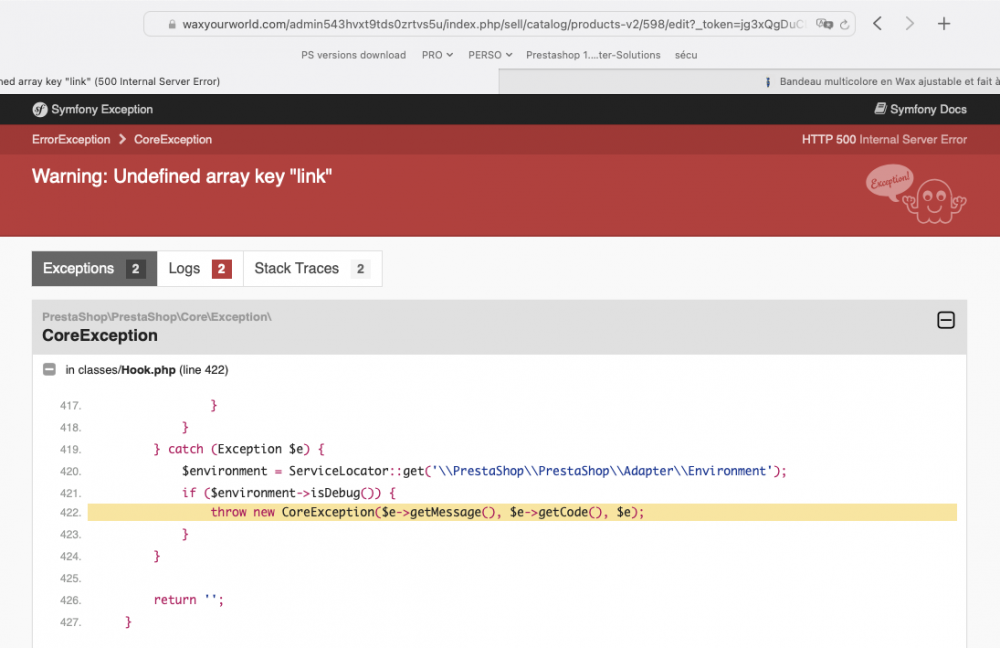Click the Symfony ghost exception illustration
The width and height of the screenshot is (1000, 648).
click(x=916, y=195)
